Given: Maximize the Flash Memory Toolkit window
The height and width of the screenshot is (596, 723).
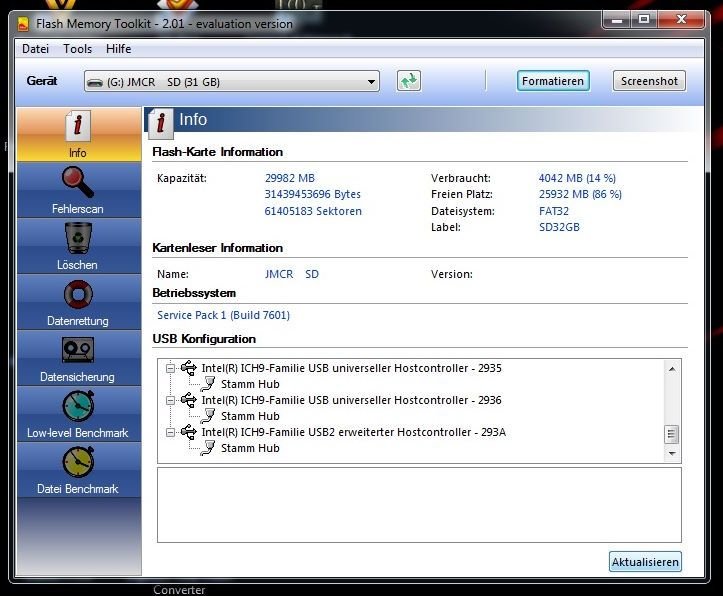Looking at the screenshot, I should point(644,19).
